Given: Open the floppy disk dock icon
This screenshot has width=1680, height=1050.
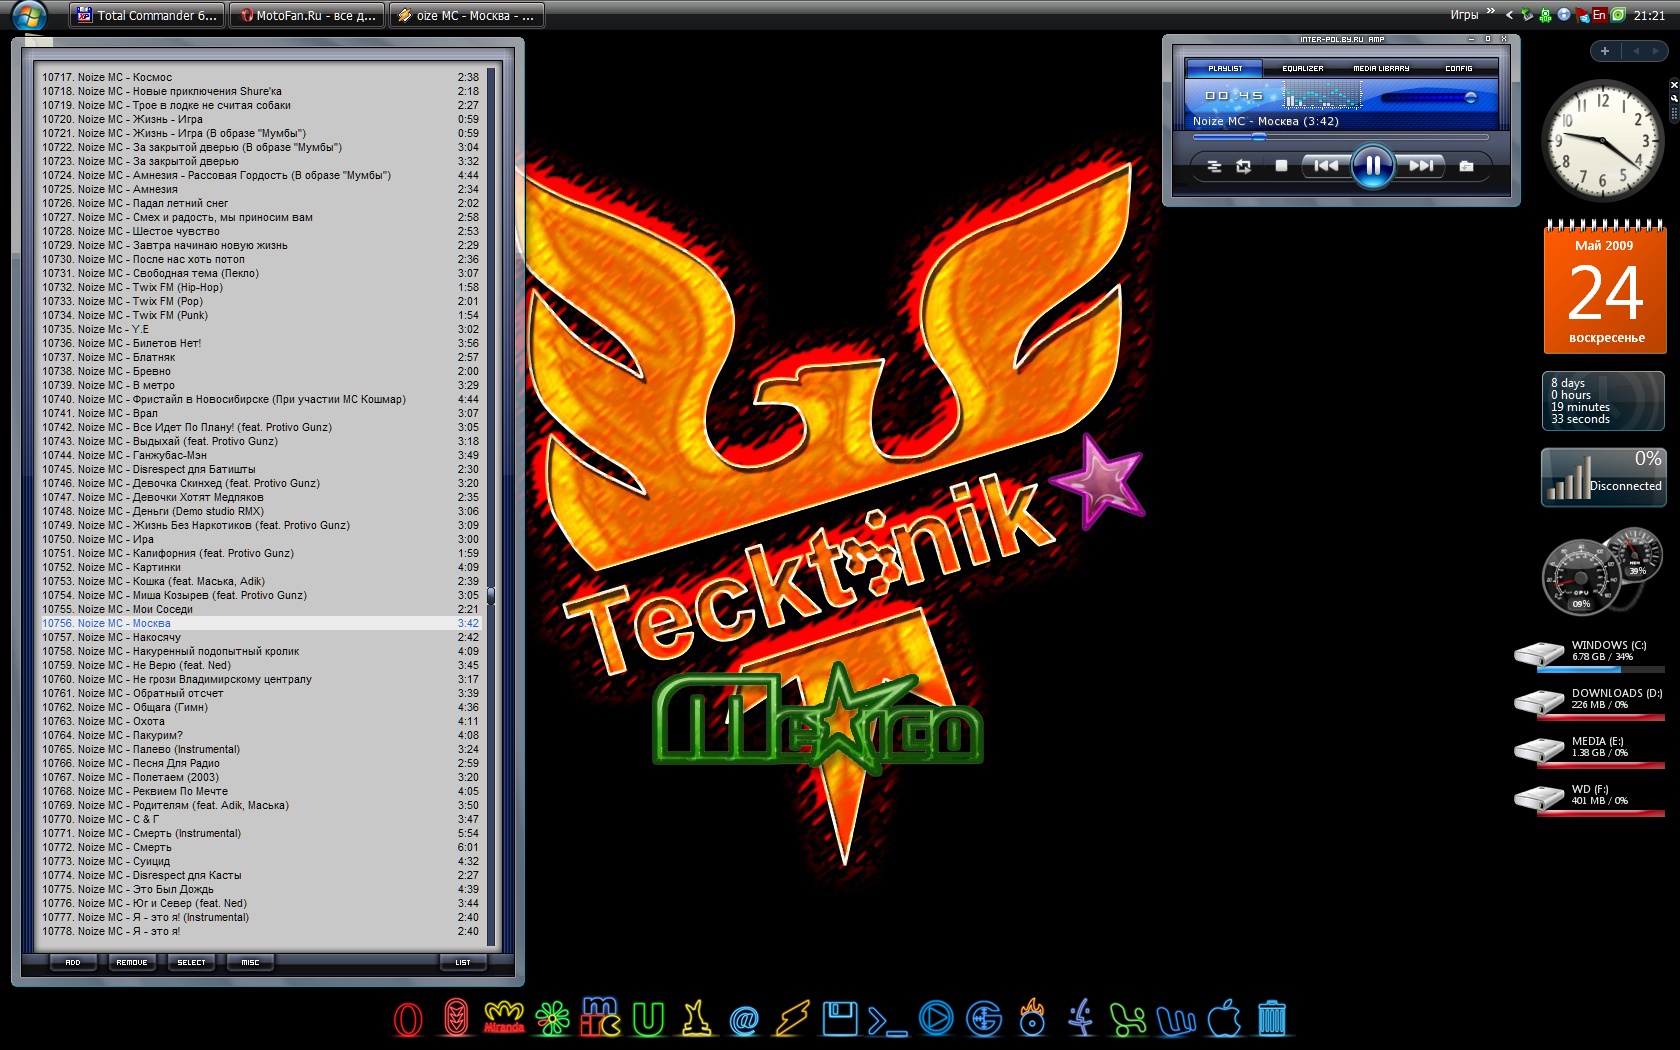Looking at the screenshot, I should click(840, 1018).
